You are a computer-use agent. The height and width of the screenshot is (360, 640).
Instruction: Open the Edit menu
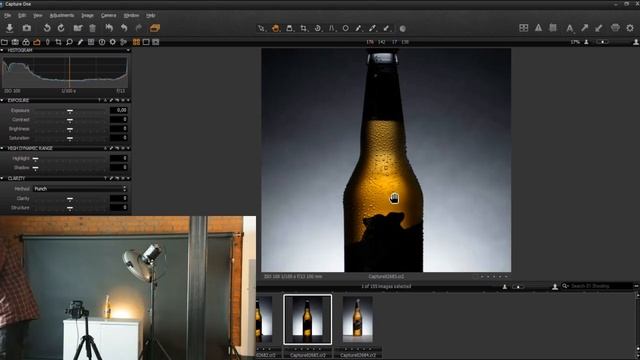point(22,15)
